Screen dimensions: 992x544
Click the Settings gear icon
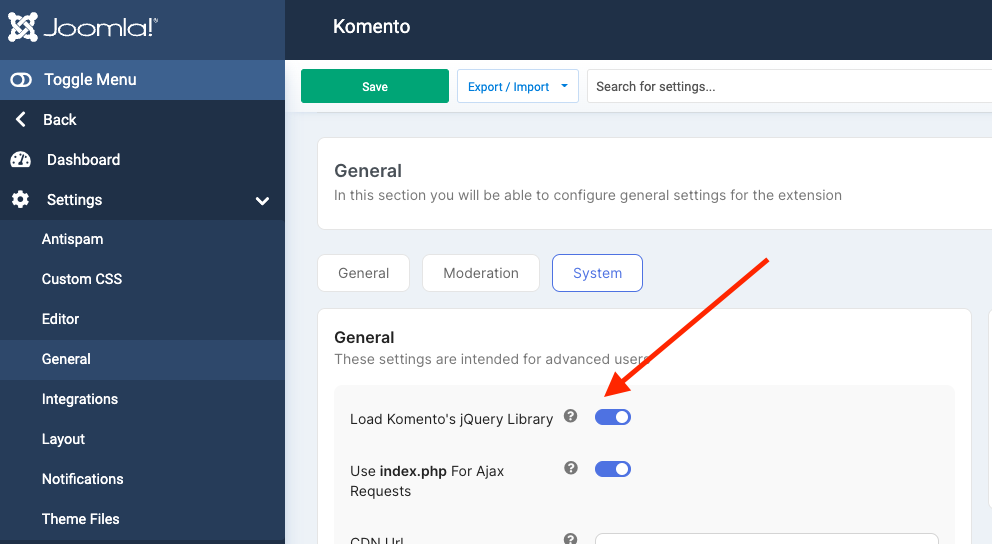pyautogui.click(x=21, y=200)
